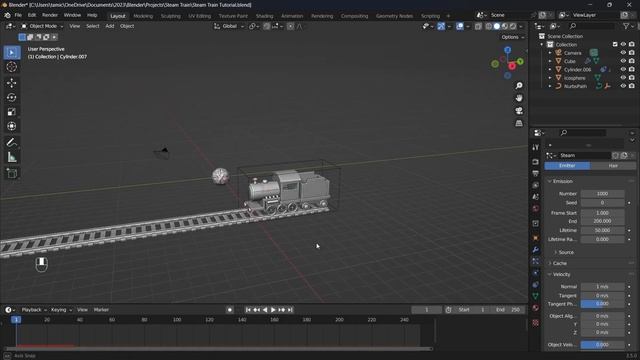Click the Number field showing 1000
This screenshot has height=360, width=640.
602,194
